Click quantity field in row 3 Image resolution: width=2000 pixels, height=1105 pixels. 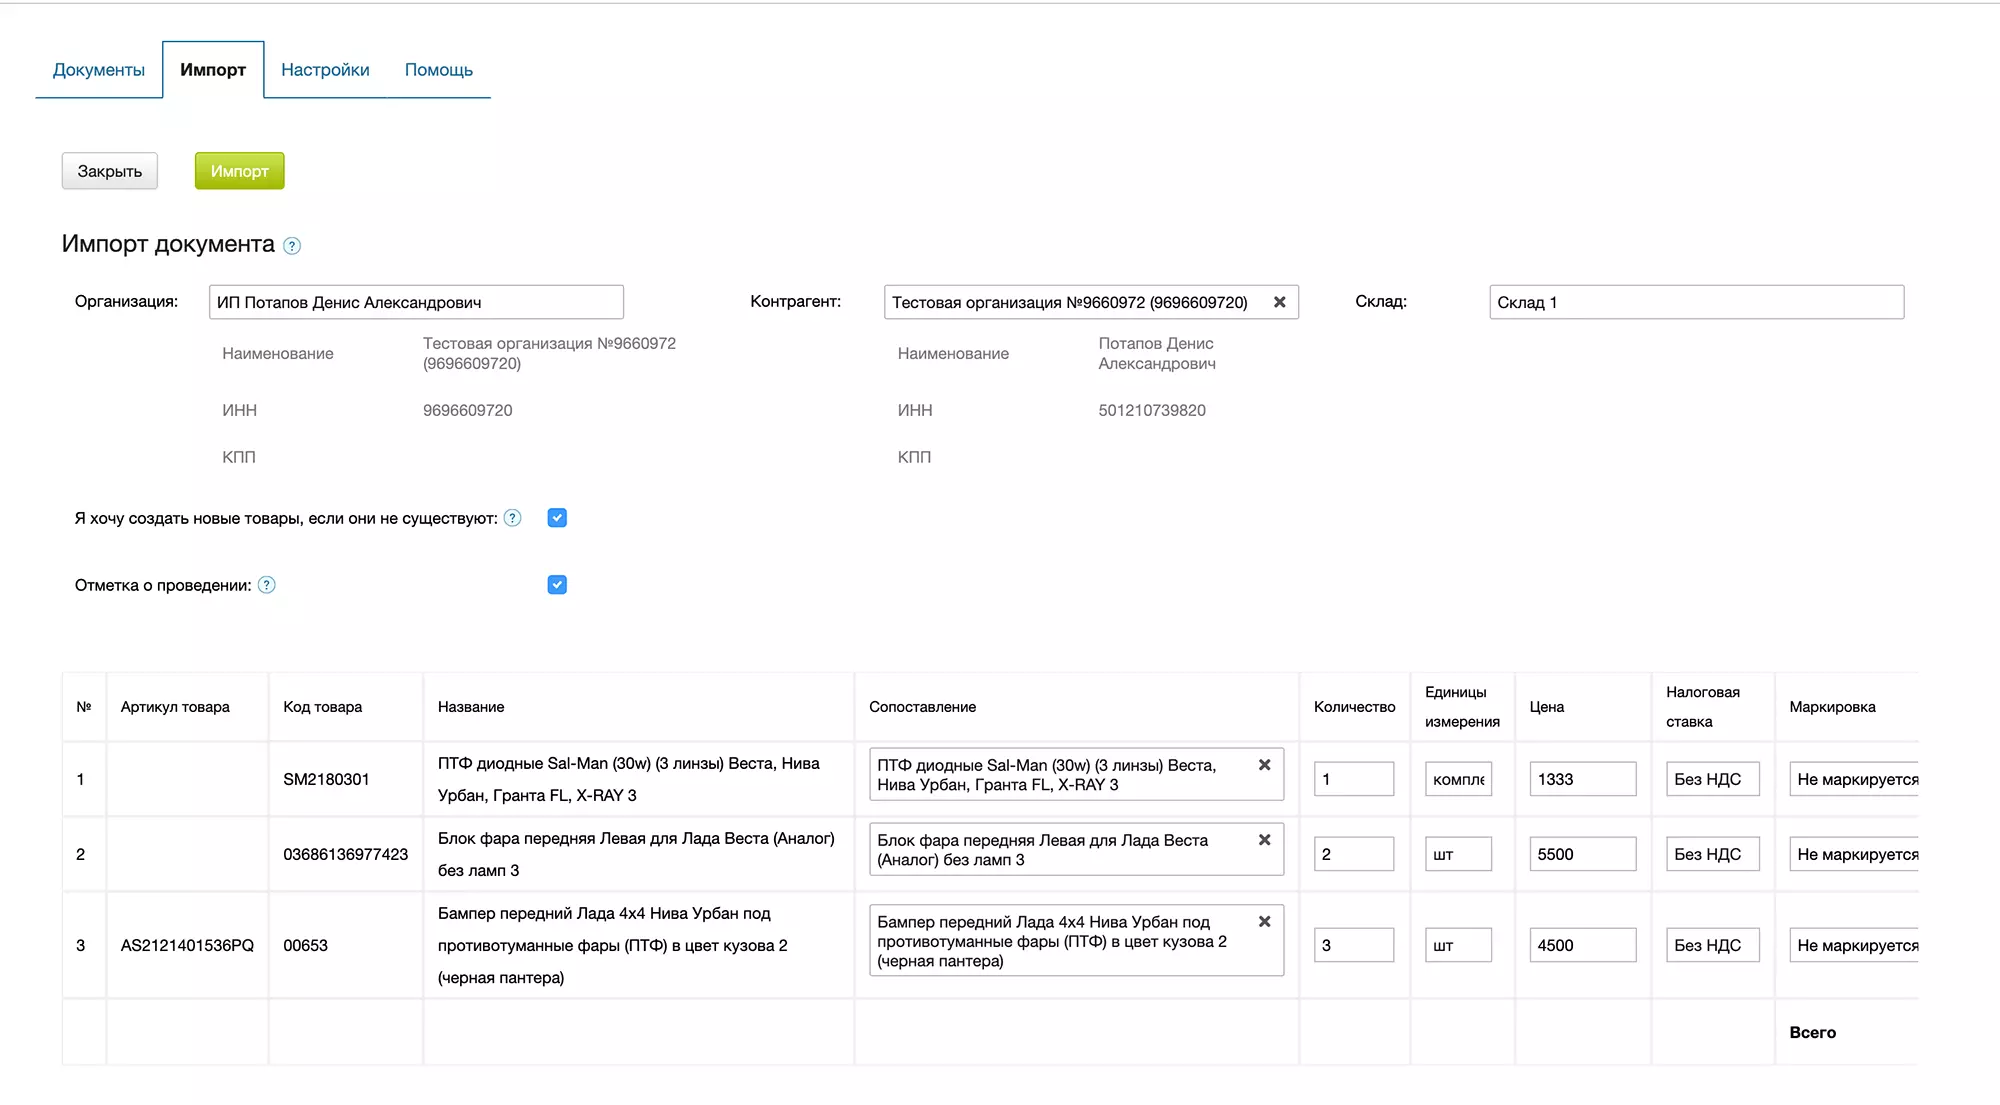[x=1352, y=945]
